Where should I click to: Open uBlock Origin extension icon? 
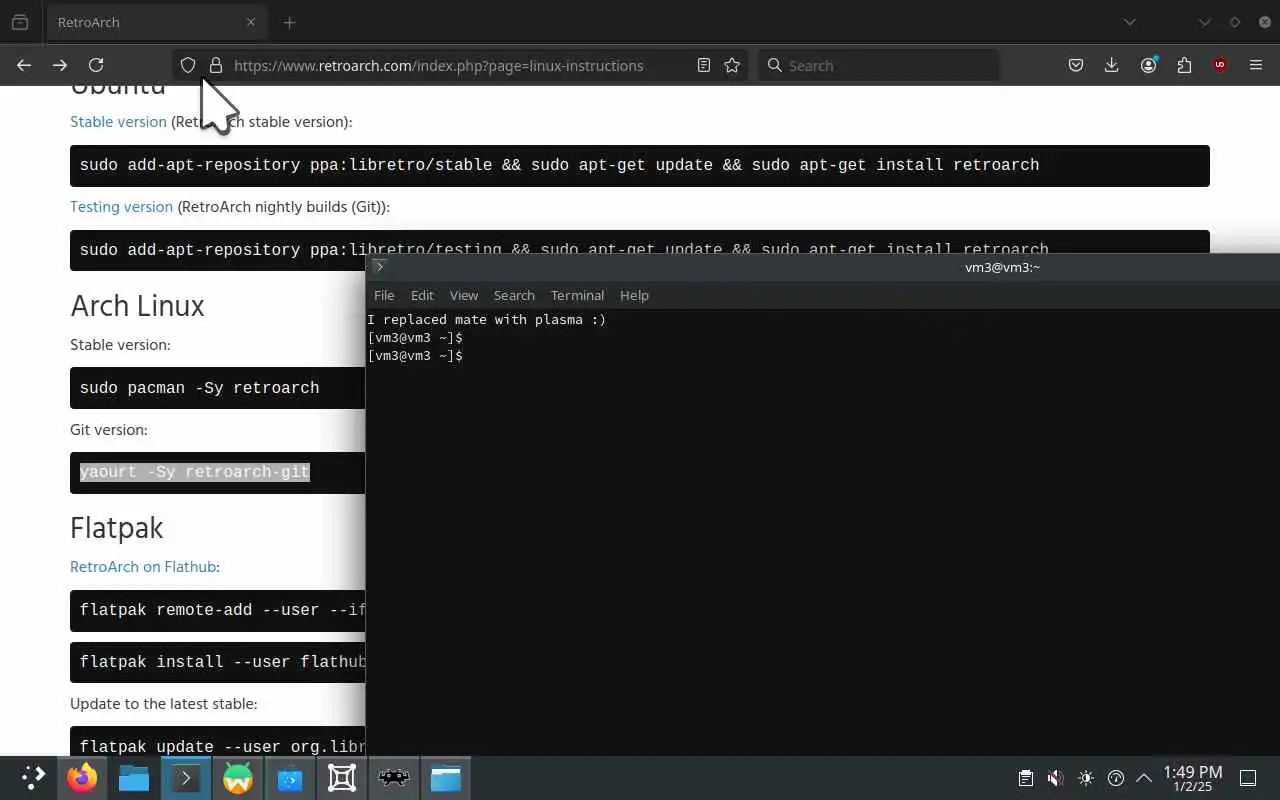click(x=1220, y=65)
